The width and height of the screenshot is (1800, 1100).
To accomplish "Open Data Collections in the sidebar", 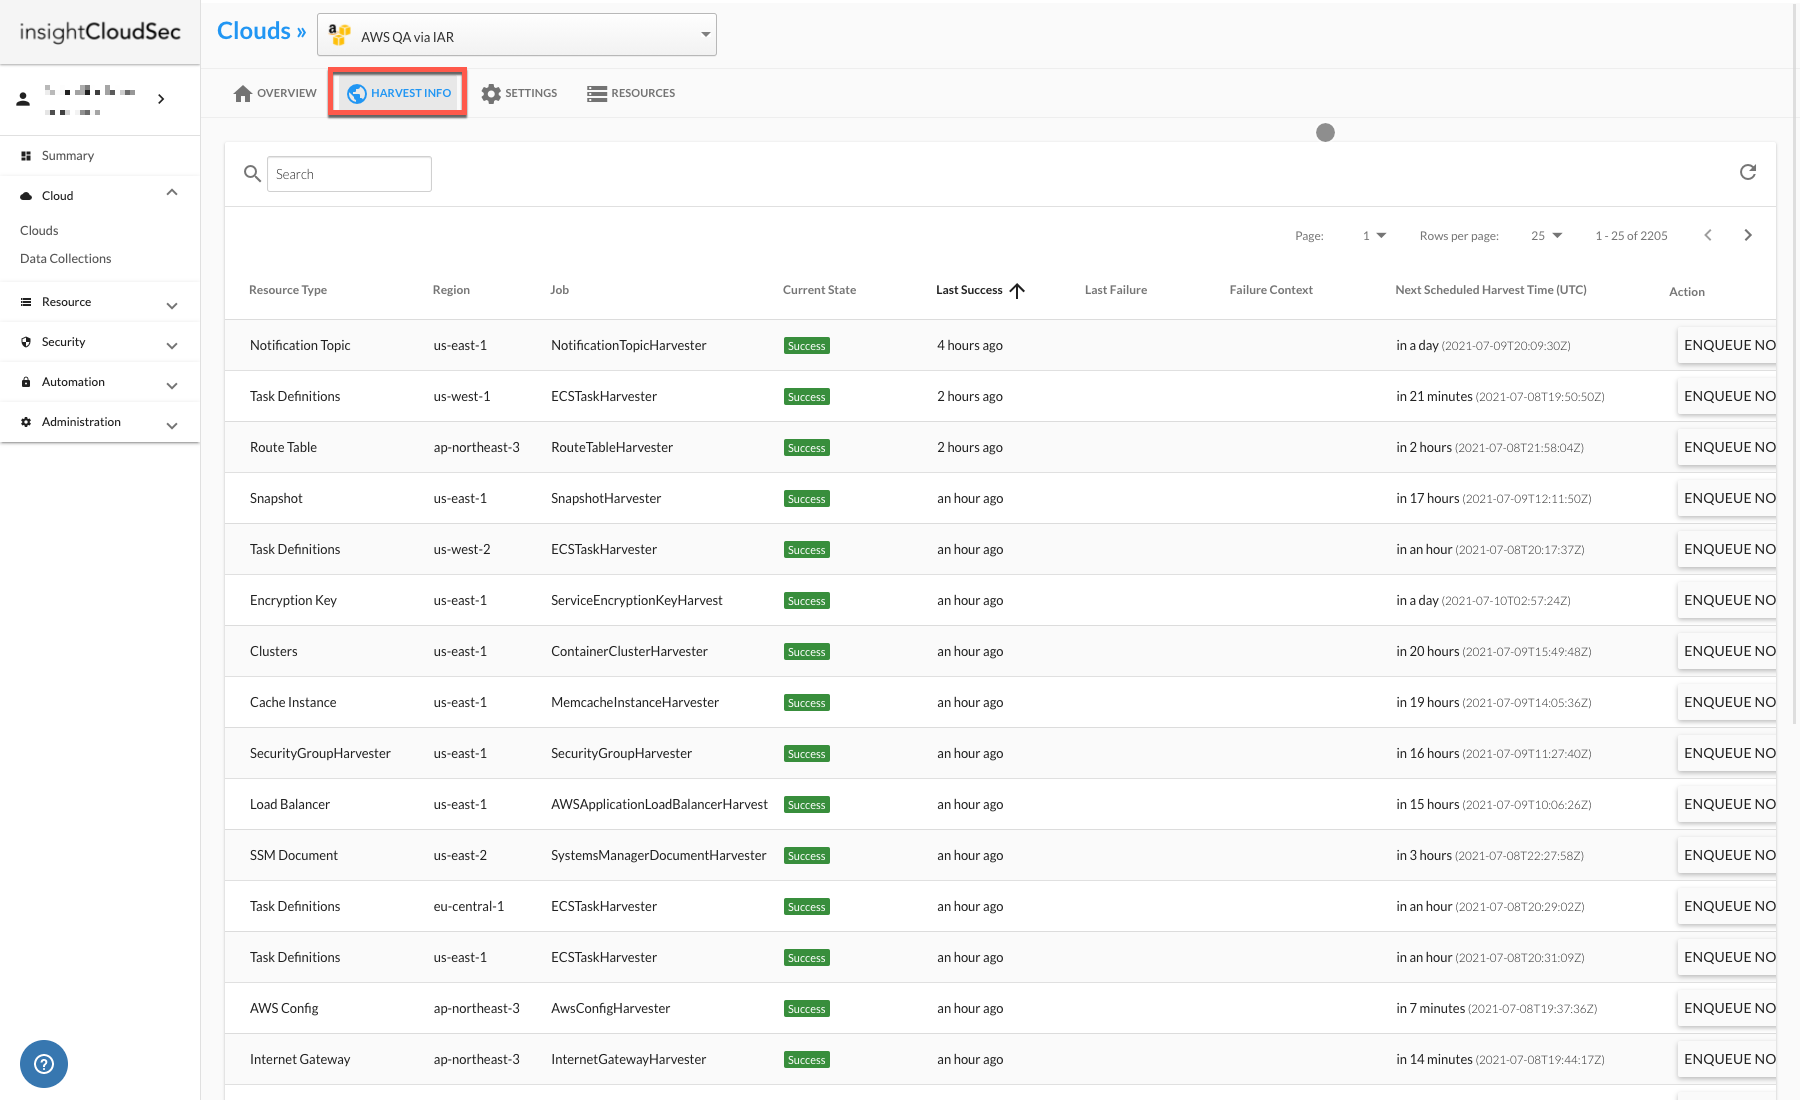I will [x=66, y=259].
